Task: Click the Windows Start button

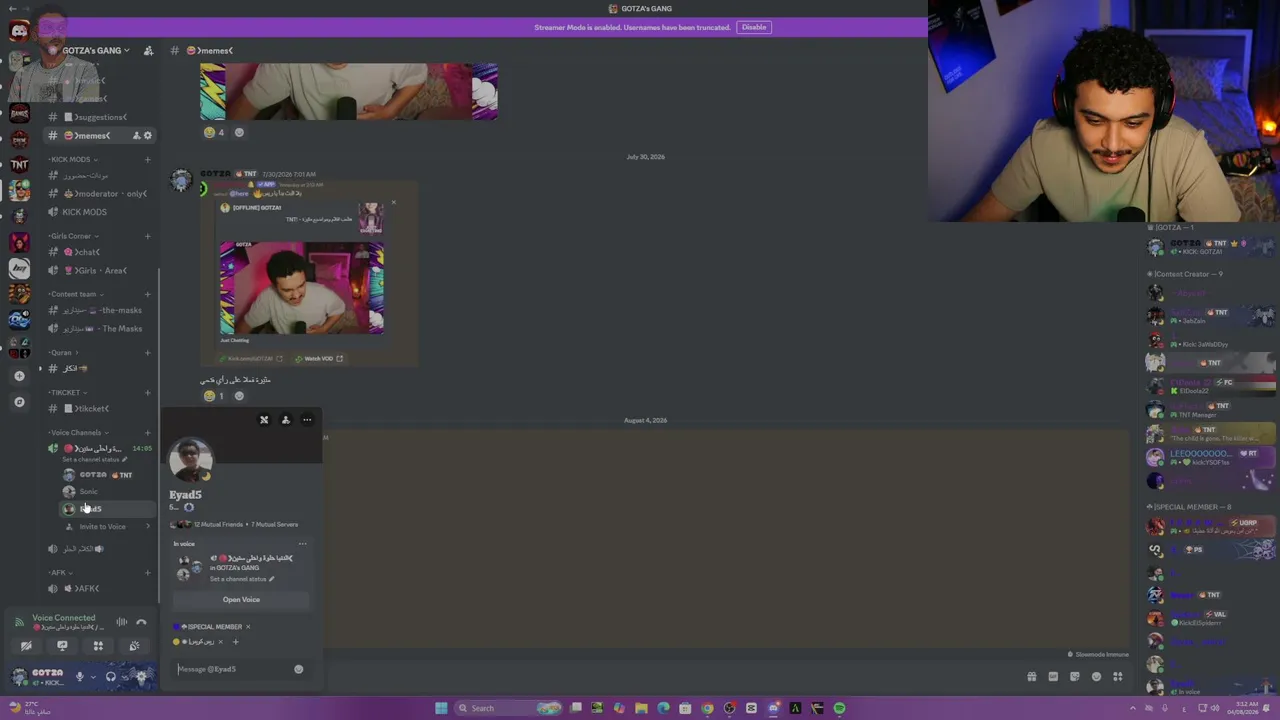Action: click(441, 708)
